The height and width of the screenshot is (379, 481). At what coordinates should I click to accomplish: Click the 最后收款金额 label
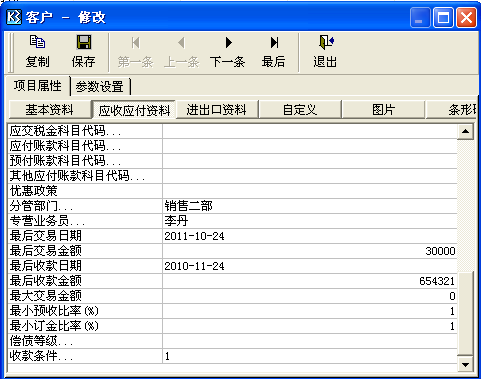coord(46,281)
